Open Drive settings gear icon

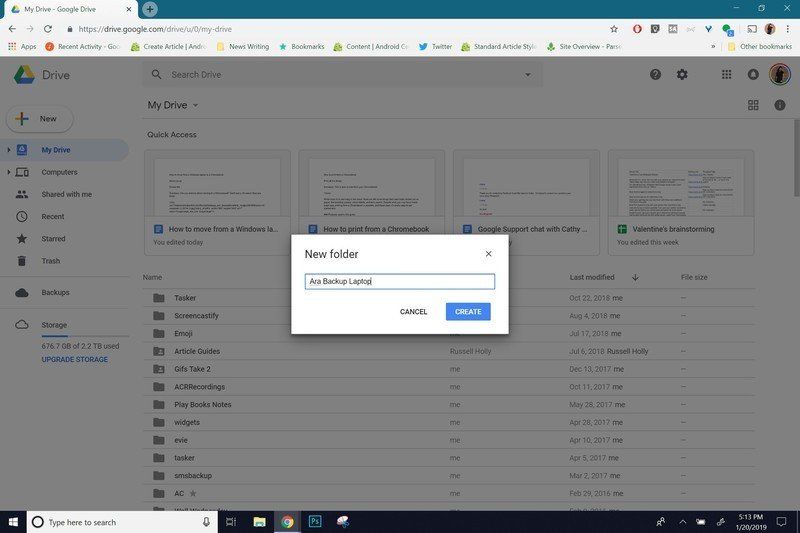tap(682, 75)
